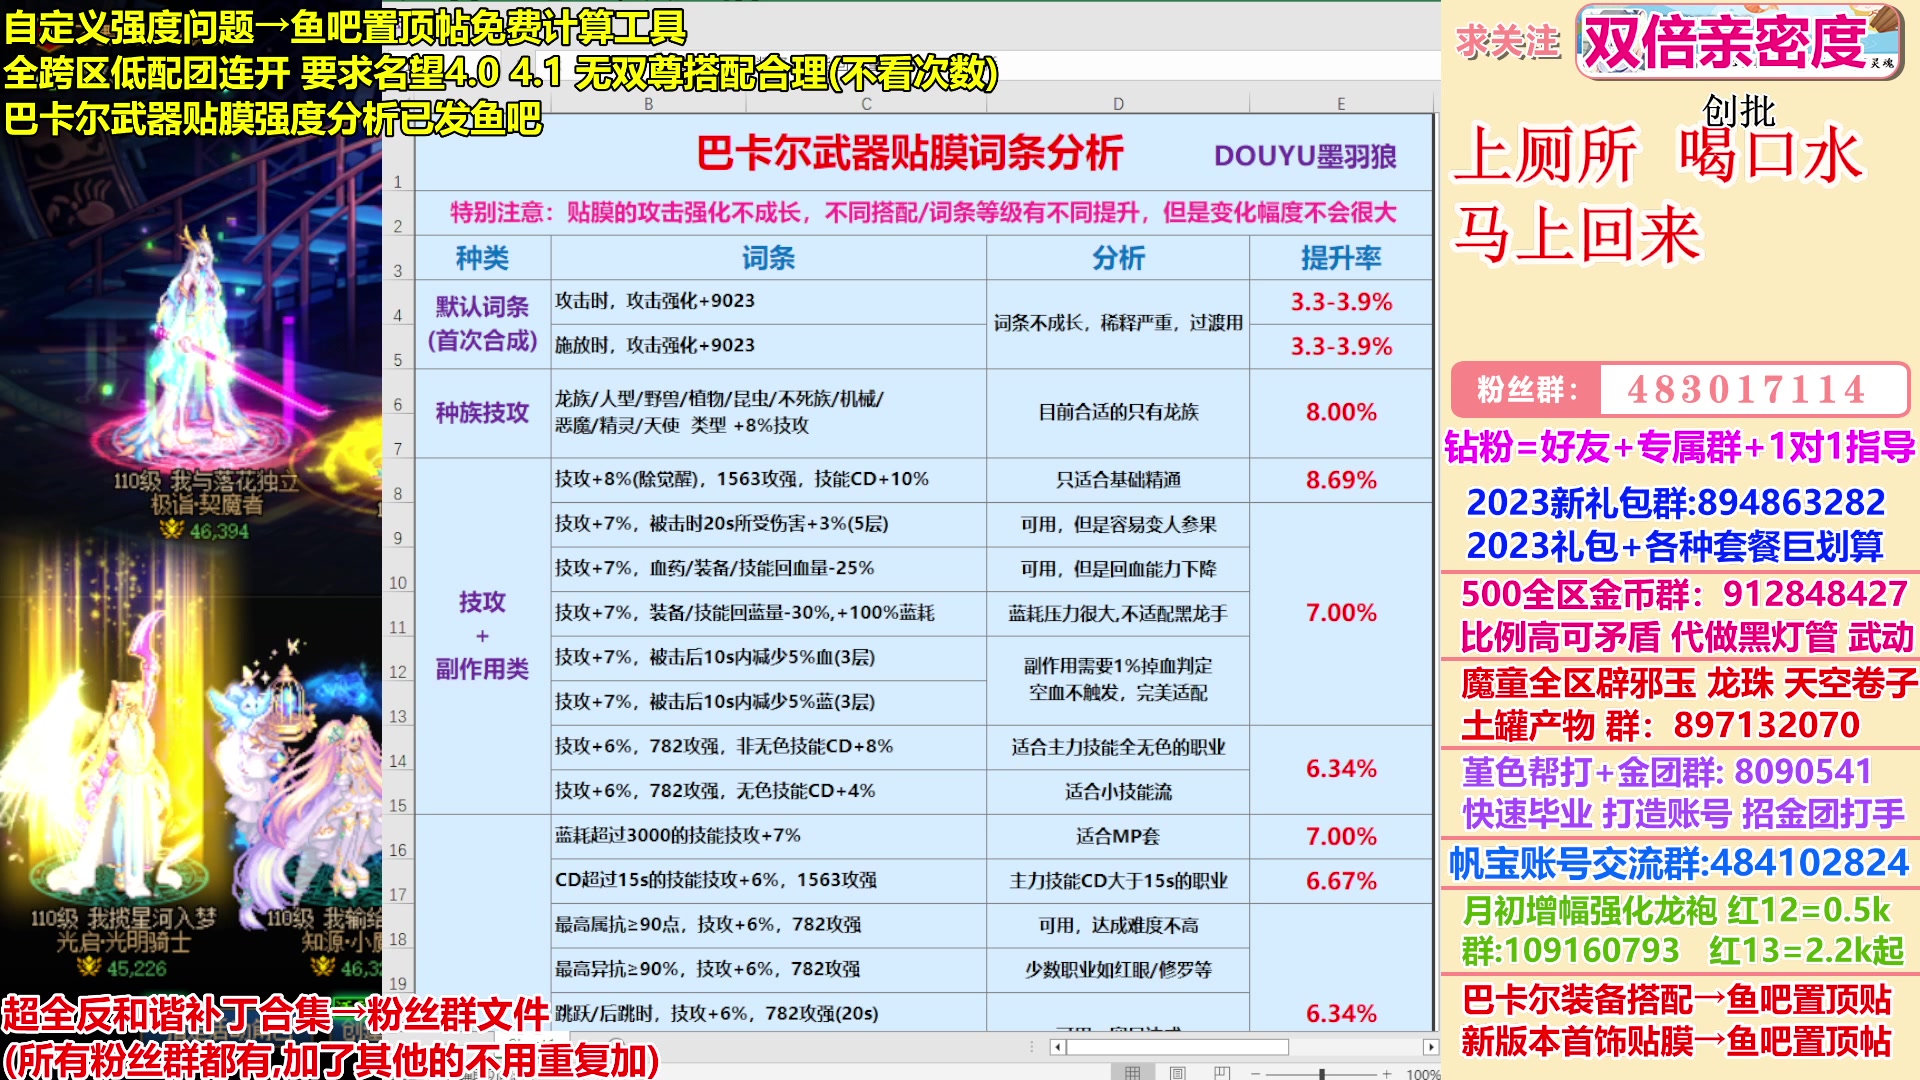1920x1080 pixels.
Task: Adjust the Excel zoom slider handle
Action: click(1322, 1073)
